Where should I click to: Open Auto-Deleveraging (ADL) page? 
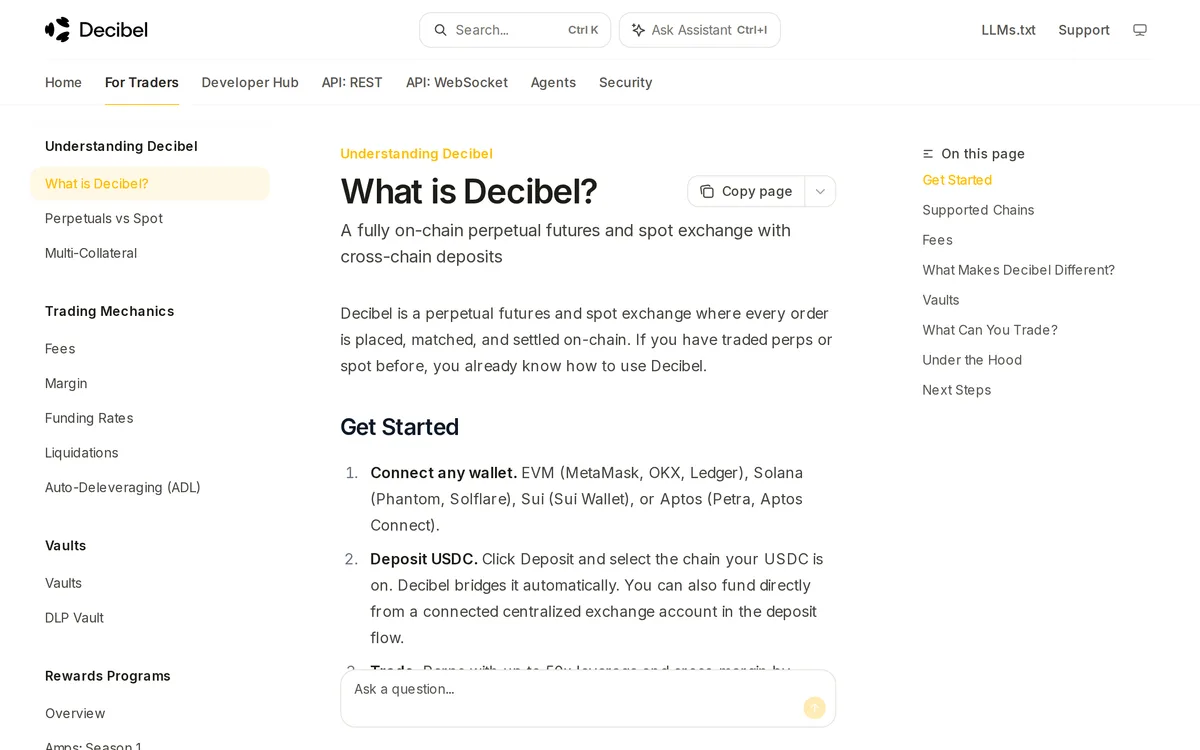tap(123, 488)
